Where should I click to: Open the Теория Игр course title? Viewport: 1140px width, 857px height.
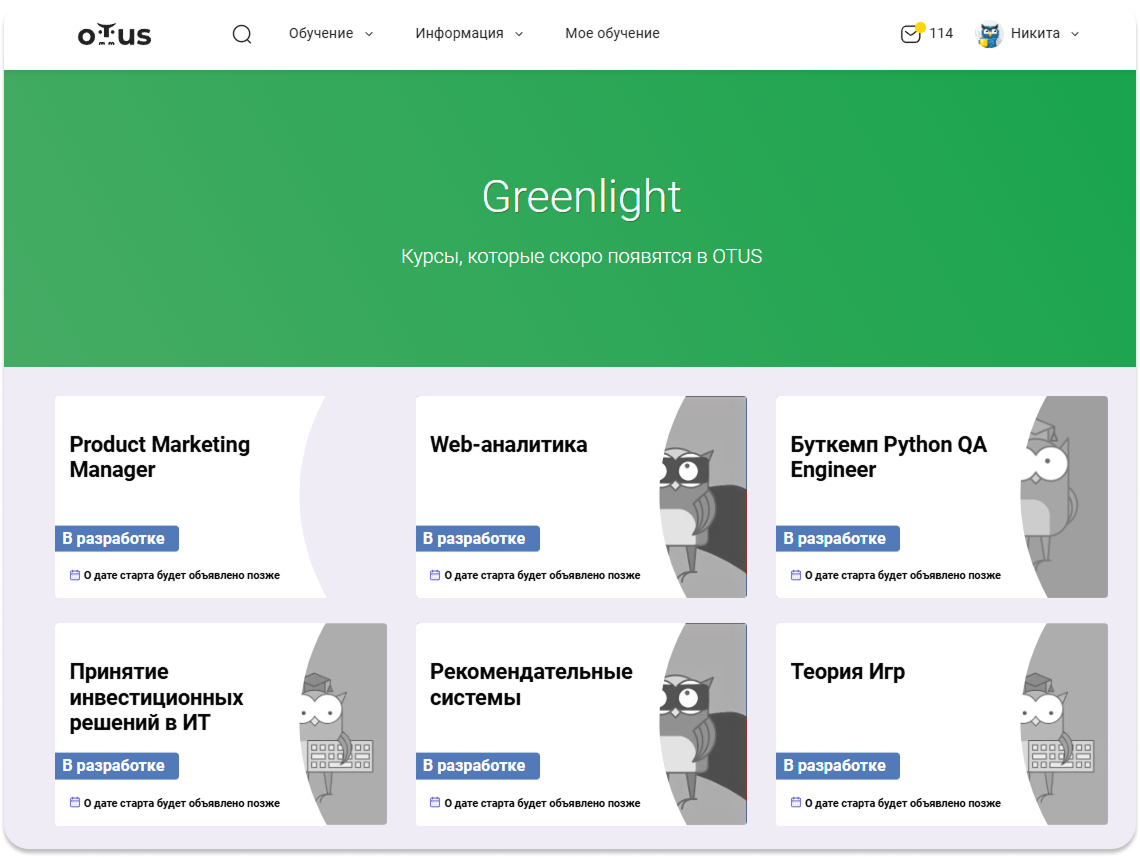[848, 671]
